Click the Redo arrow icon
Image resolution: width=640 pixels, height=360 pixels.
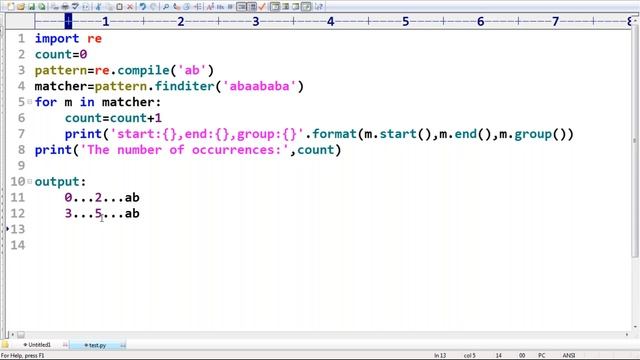153,7
